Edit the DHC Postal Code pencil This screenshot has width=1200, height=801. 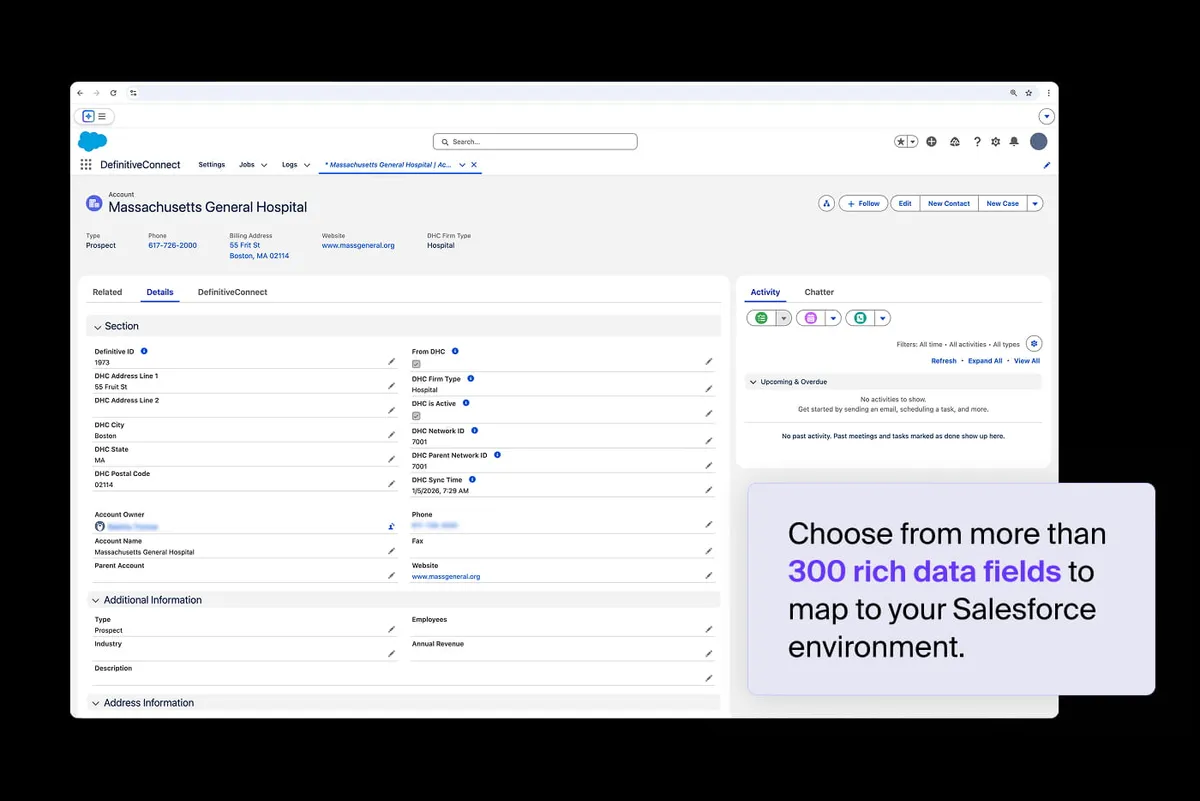(391, 484)
